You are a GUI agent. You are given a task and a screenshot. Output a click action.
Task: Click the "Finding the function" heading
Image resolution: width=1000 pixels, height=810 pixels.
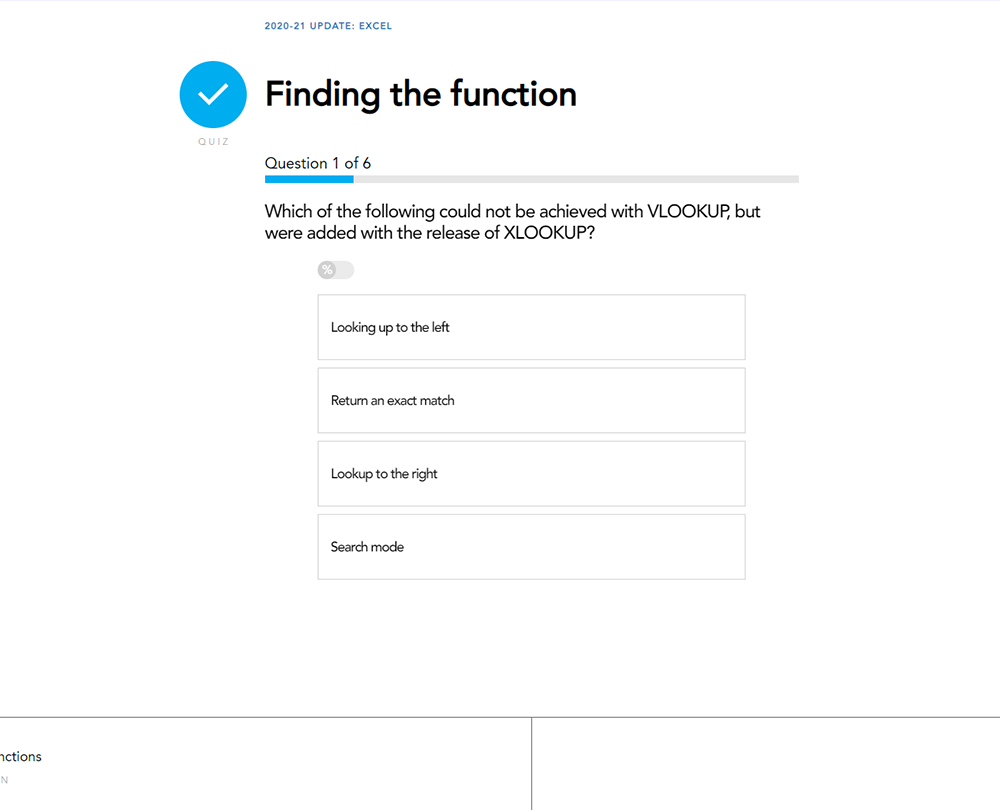tap(420, 94)
